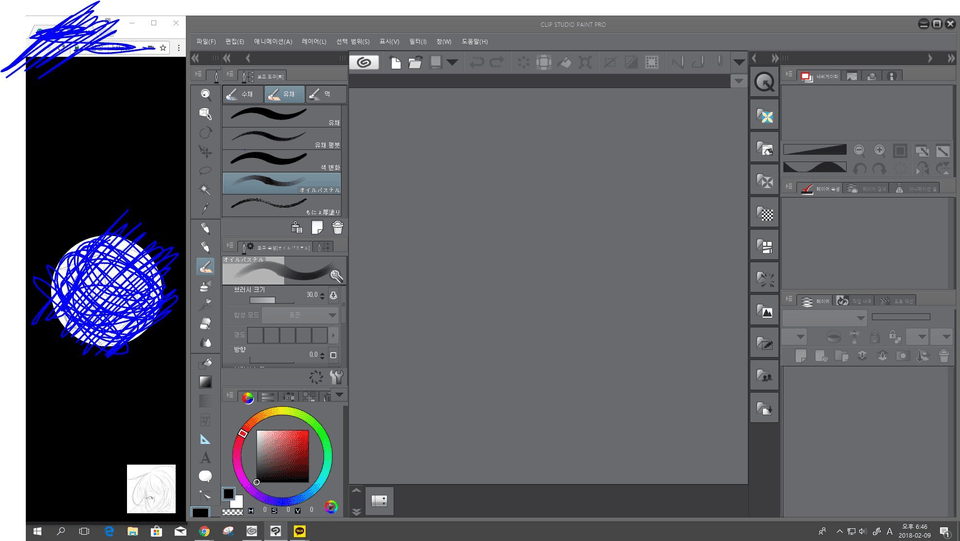Click the Clip Studio spiral icon
Image resolution: width=960 pixels, height=541 pixels.
pos(367,62)
